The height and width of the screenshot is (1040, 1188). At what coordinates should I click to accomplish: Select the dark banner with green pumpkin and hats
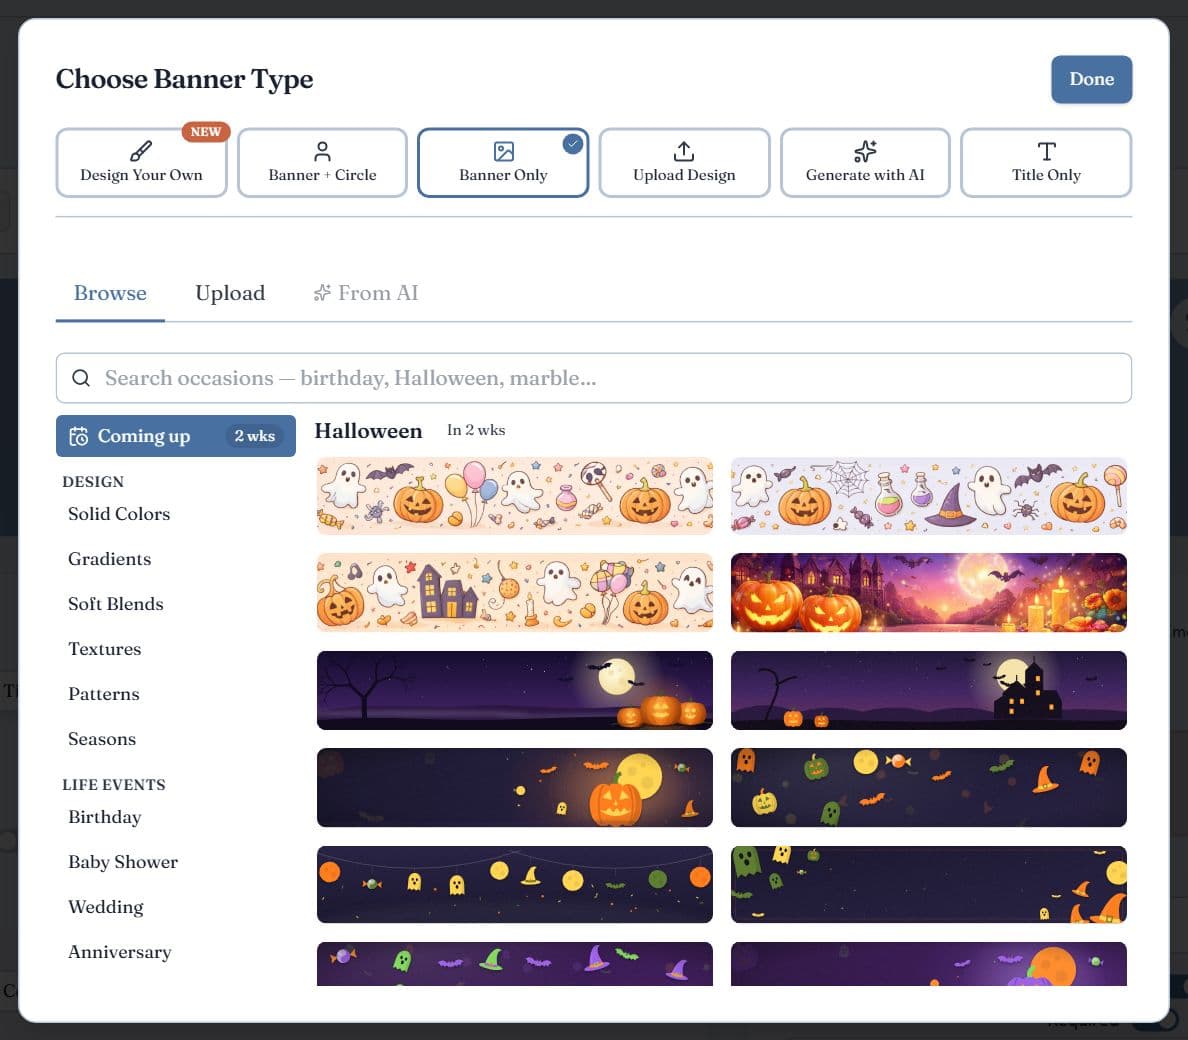[928, 787]
